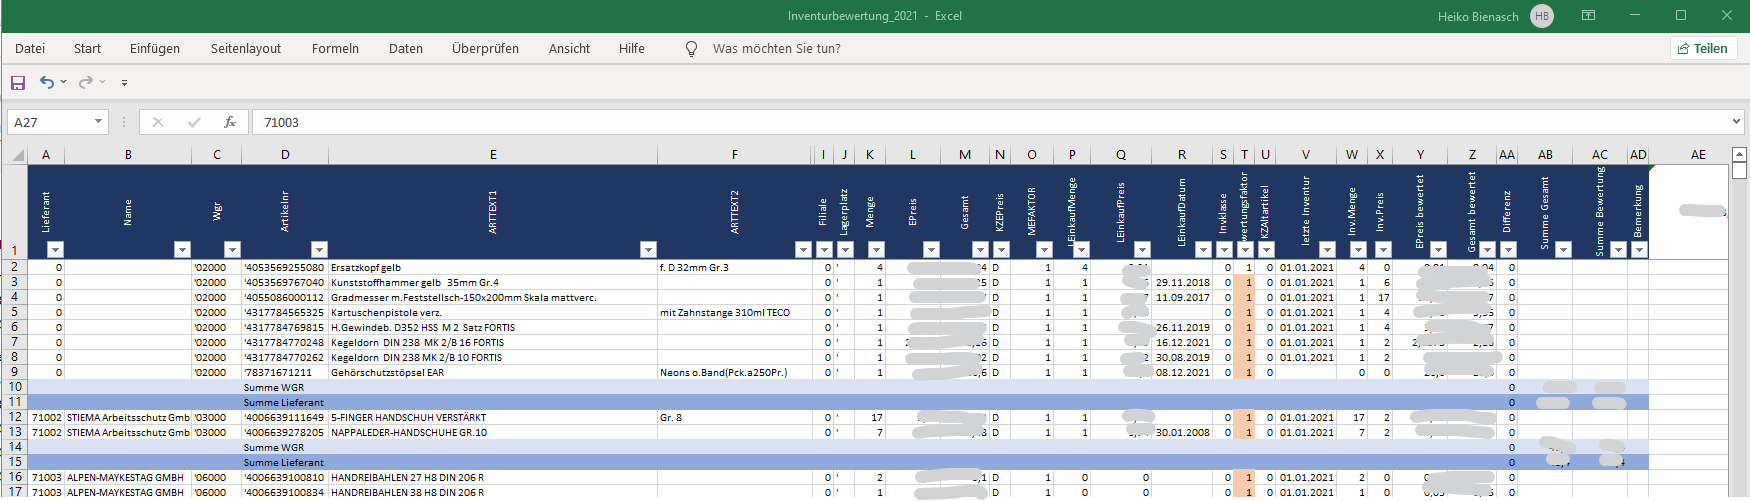Screen dimensions: 1750x501
Task: Open the Formeln ribbon tab
Action: (335, 48)
